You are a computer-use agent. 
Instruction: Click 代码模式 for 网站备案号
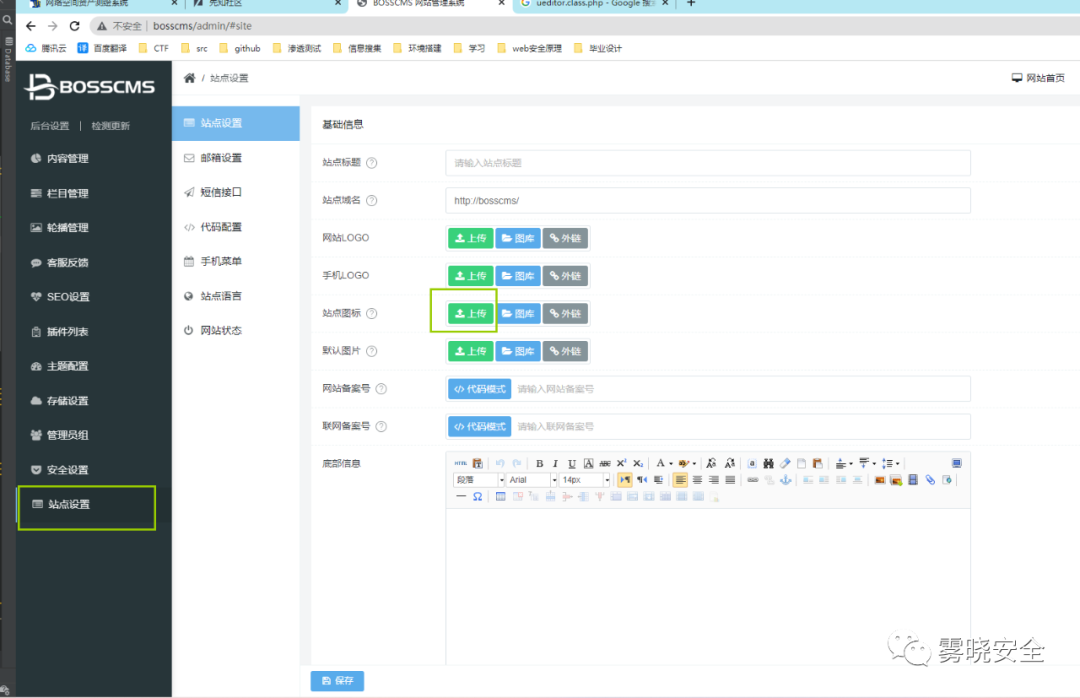(479, 389)
